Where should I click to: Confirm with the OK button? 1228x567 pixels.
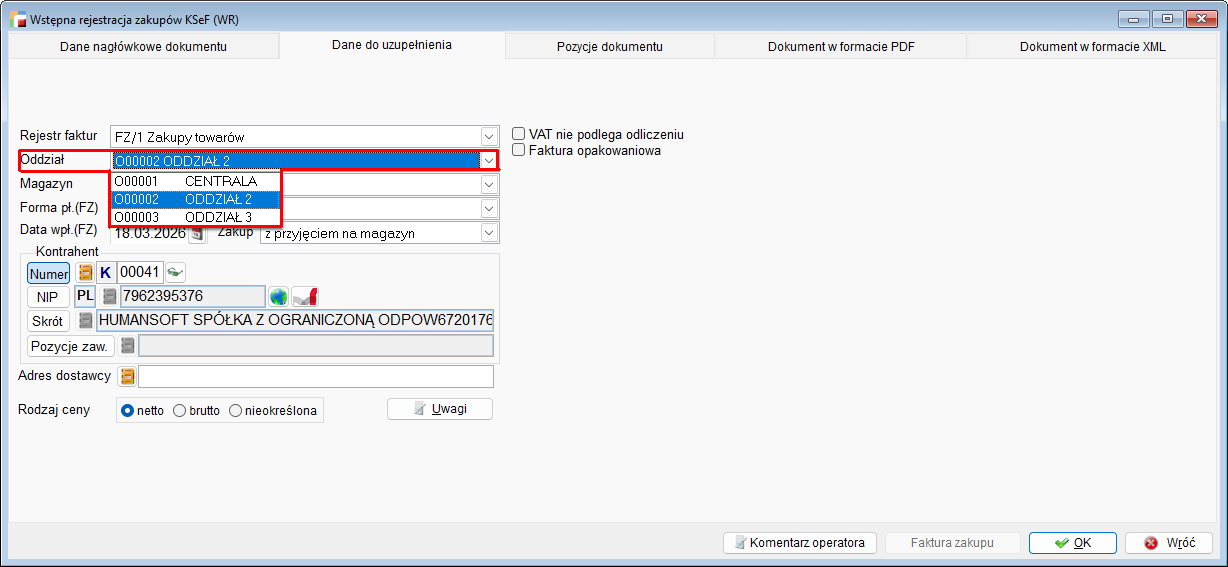(x=1072, y=543)
